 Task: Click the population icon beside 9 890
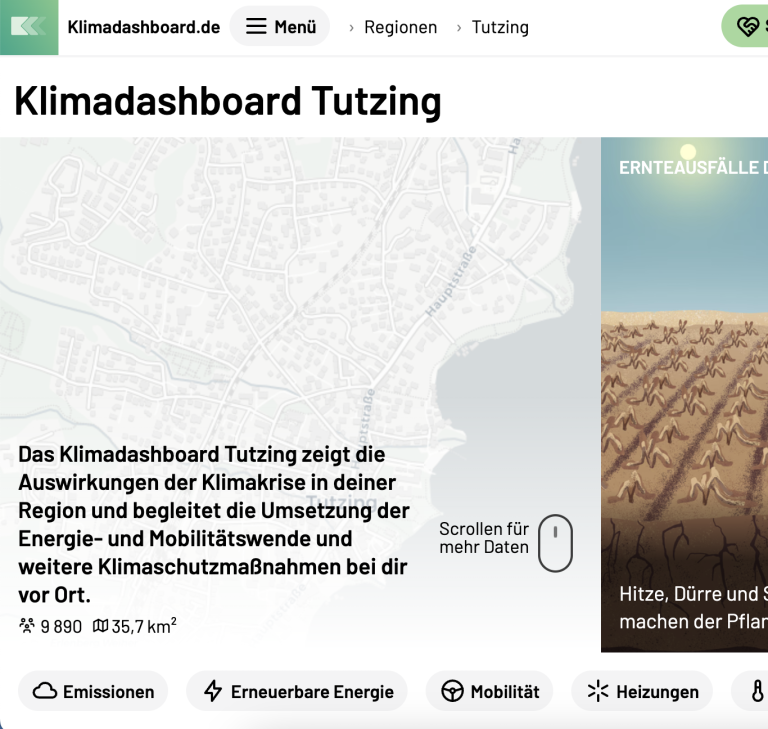coord(27,626)
